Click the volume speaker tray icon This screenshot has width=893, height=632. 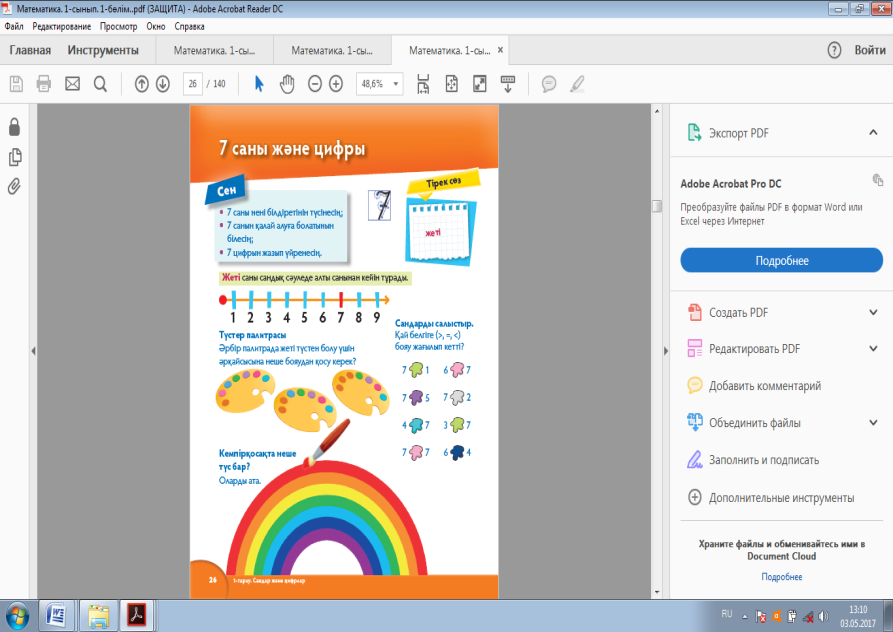coord(823,617)
